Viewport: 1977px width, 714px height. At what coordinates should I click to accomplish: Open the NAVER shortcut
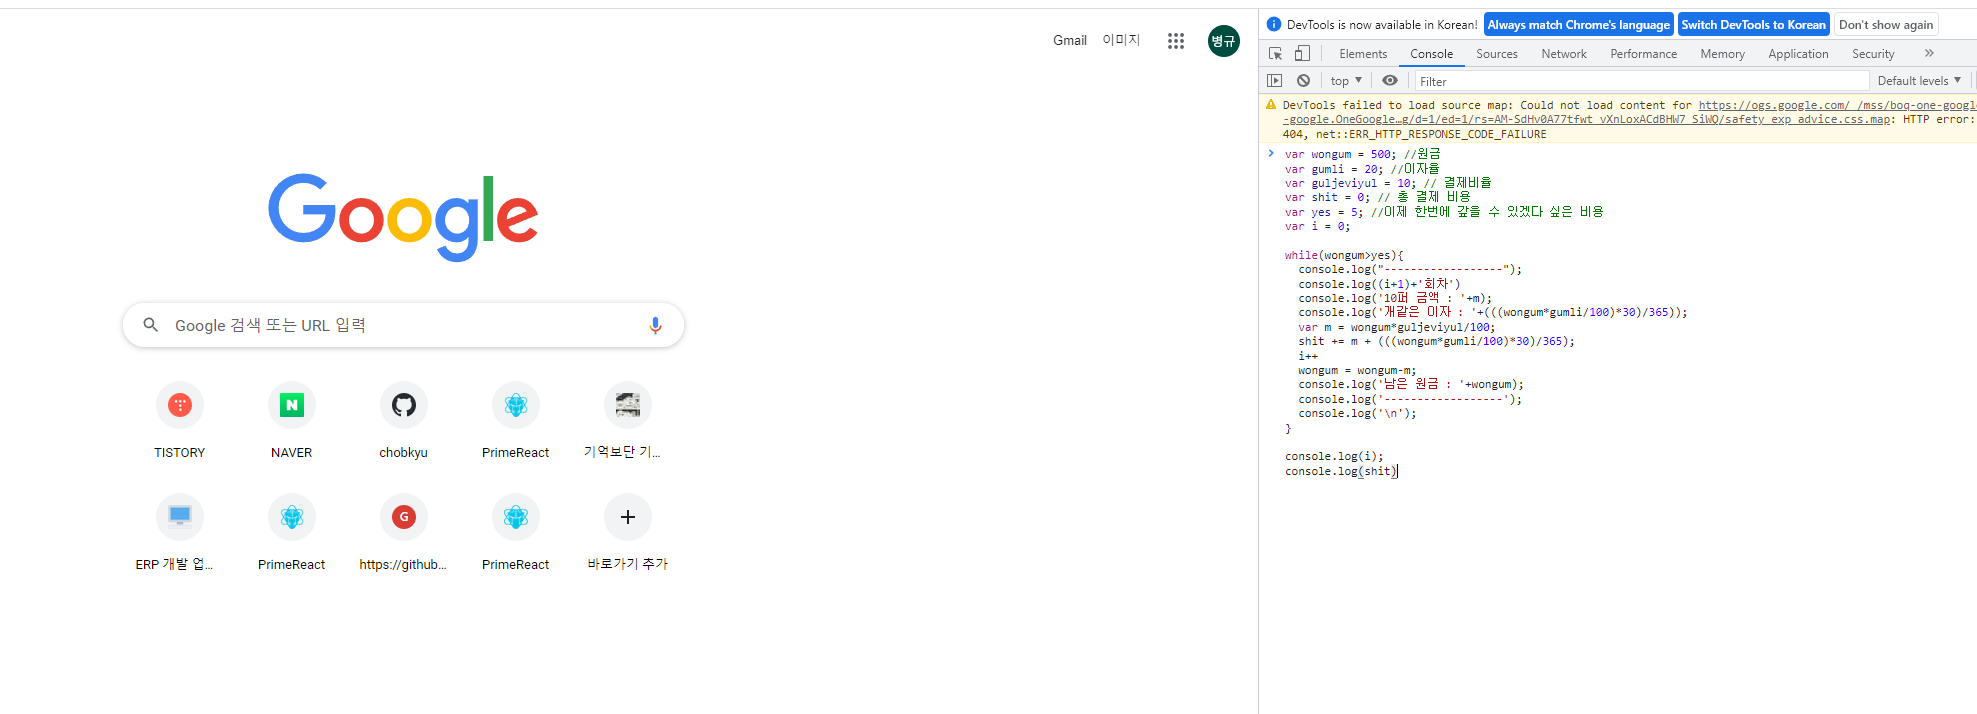click(x=292, y=422)
